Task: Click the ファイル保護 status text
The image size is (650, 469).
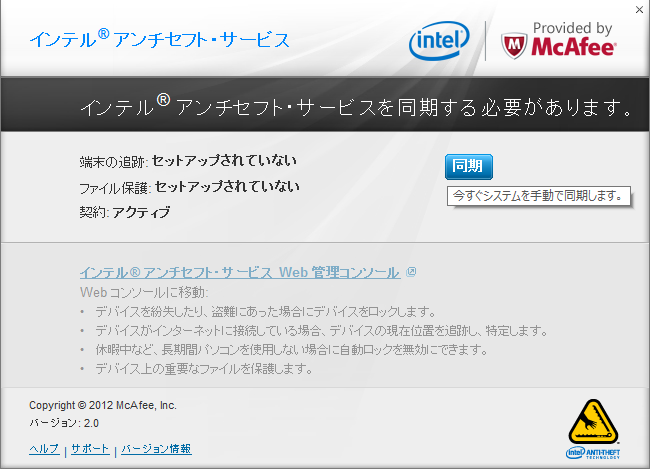Action: pos(189,187)
